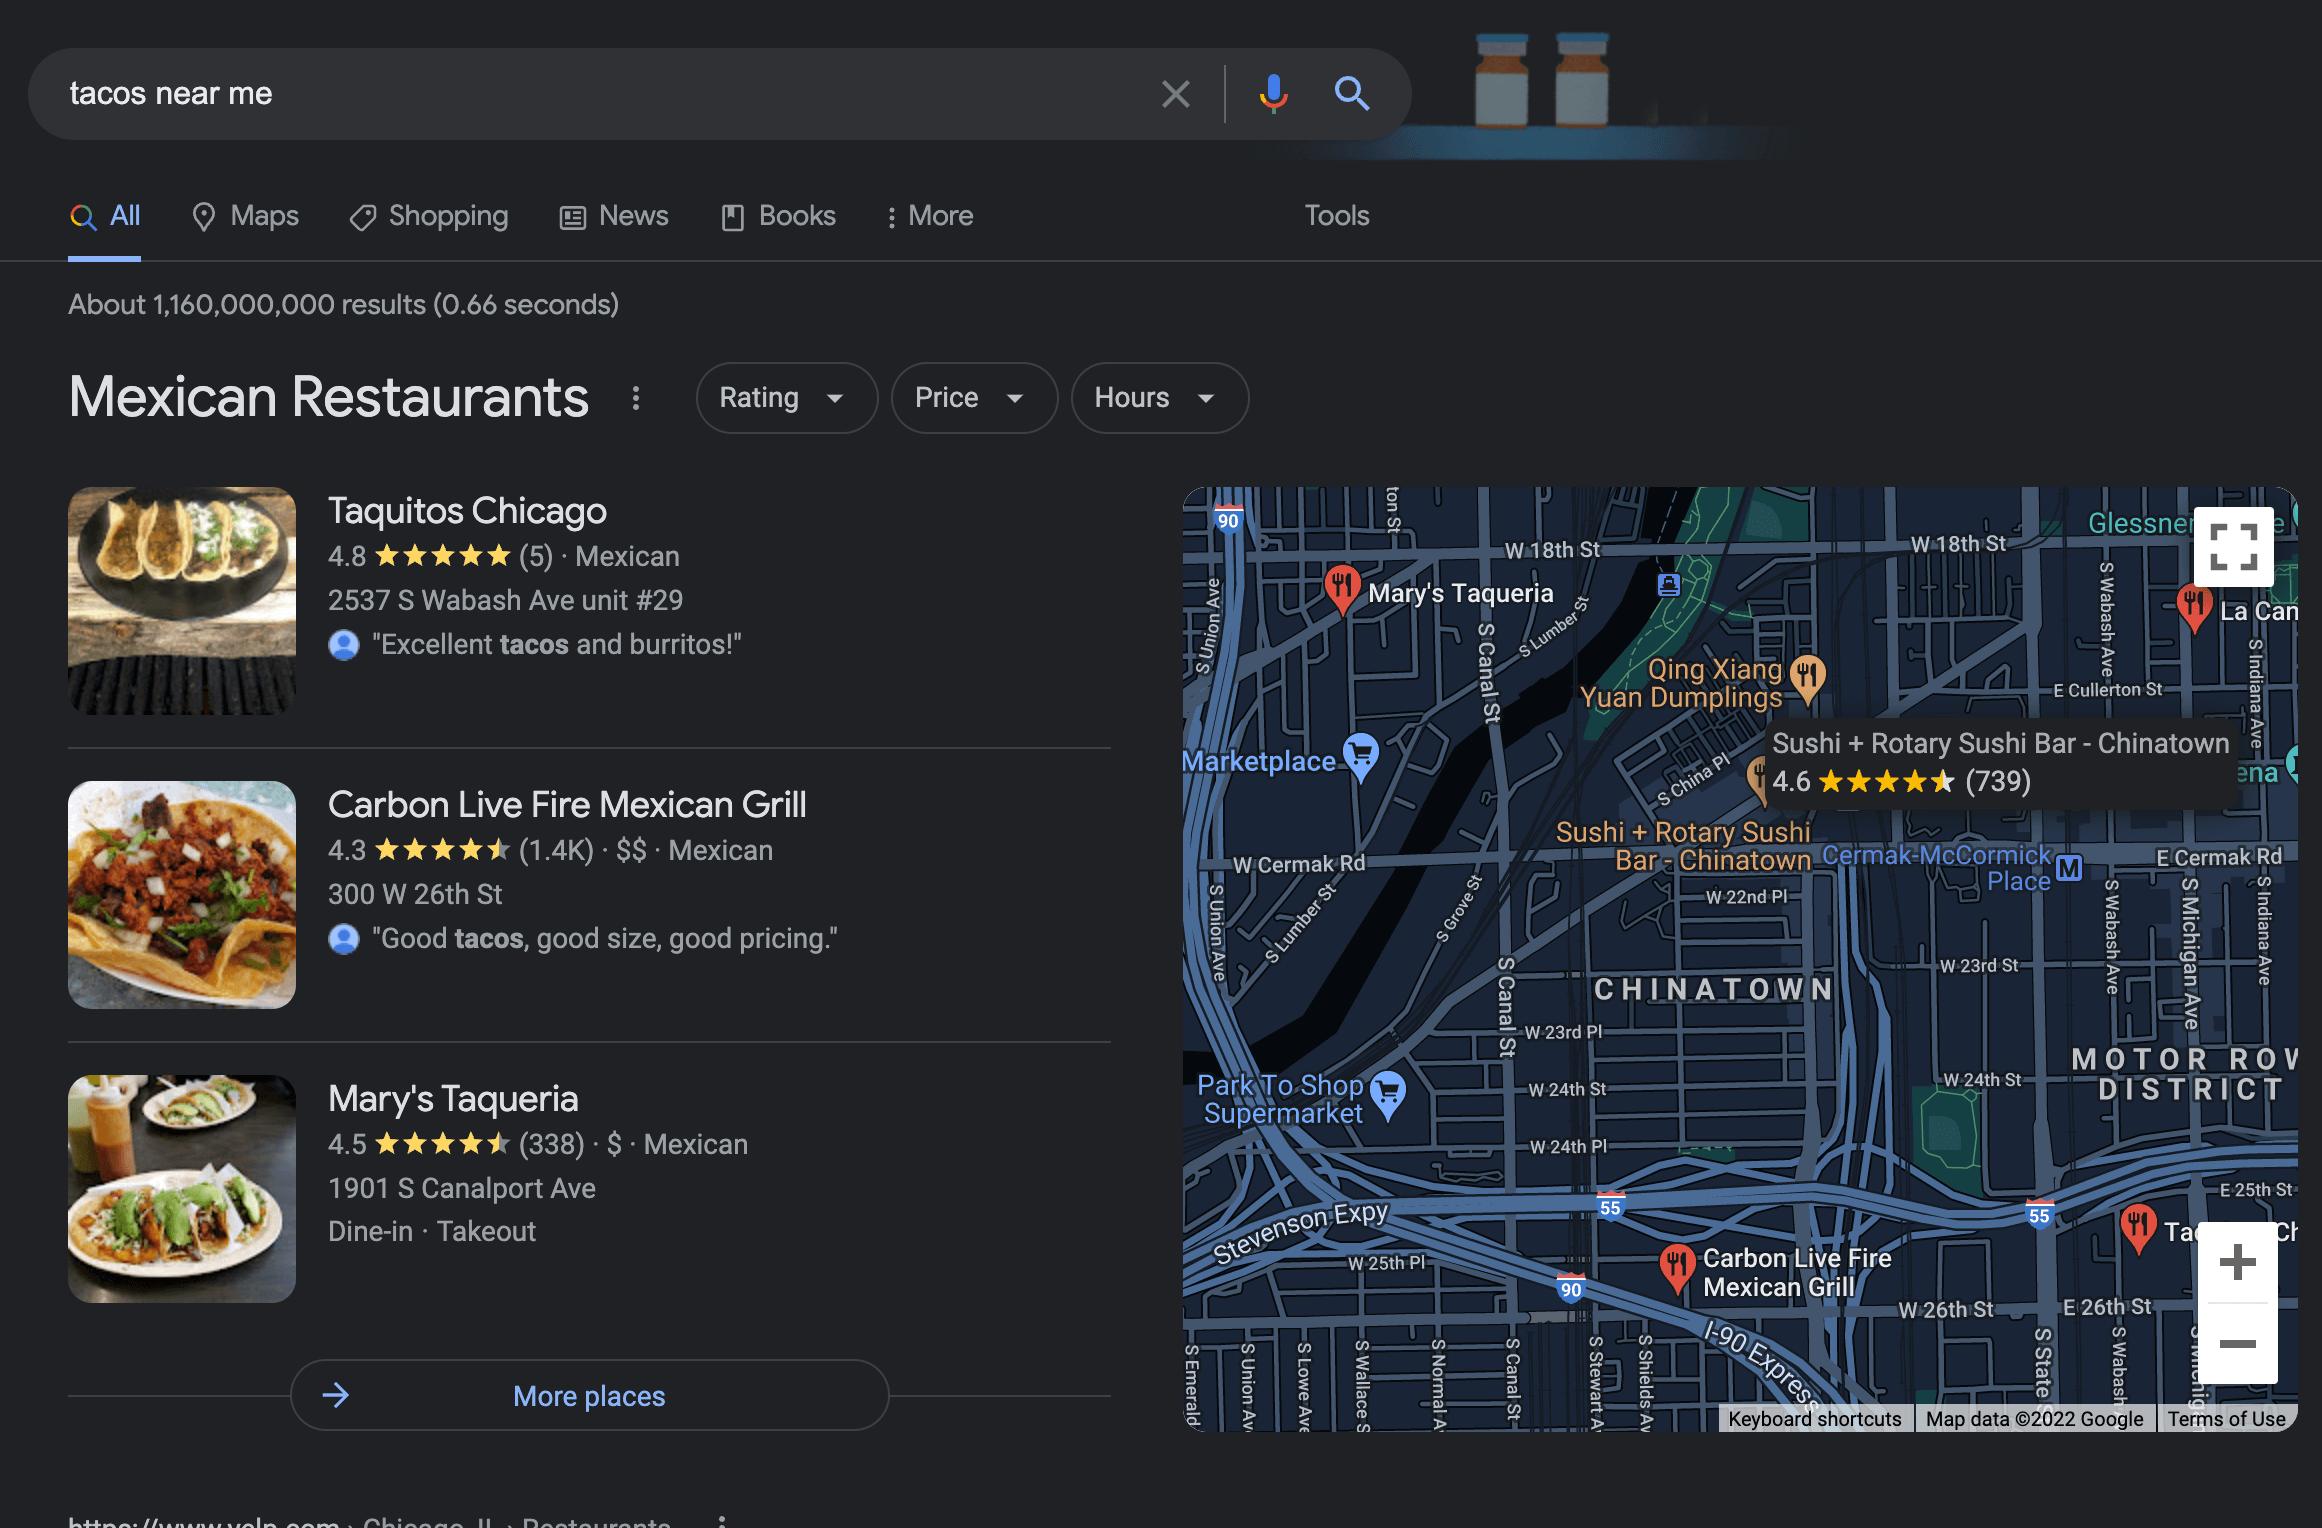Viewport: 2322px width, 1528px height.
Task: Click the reviewer avatar next to 'Good tacos, good size'
Action: click(x=344, y=939)
